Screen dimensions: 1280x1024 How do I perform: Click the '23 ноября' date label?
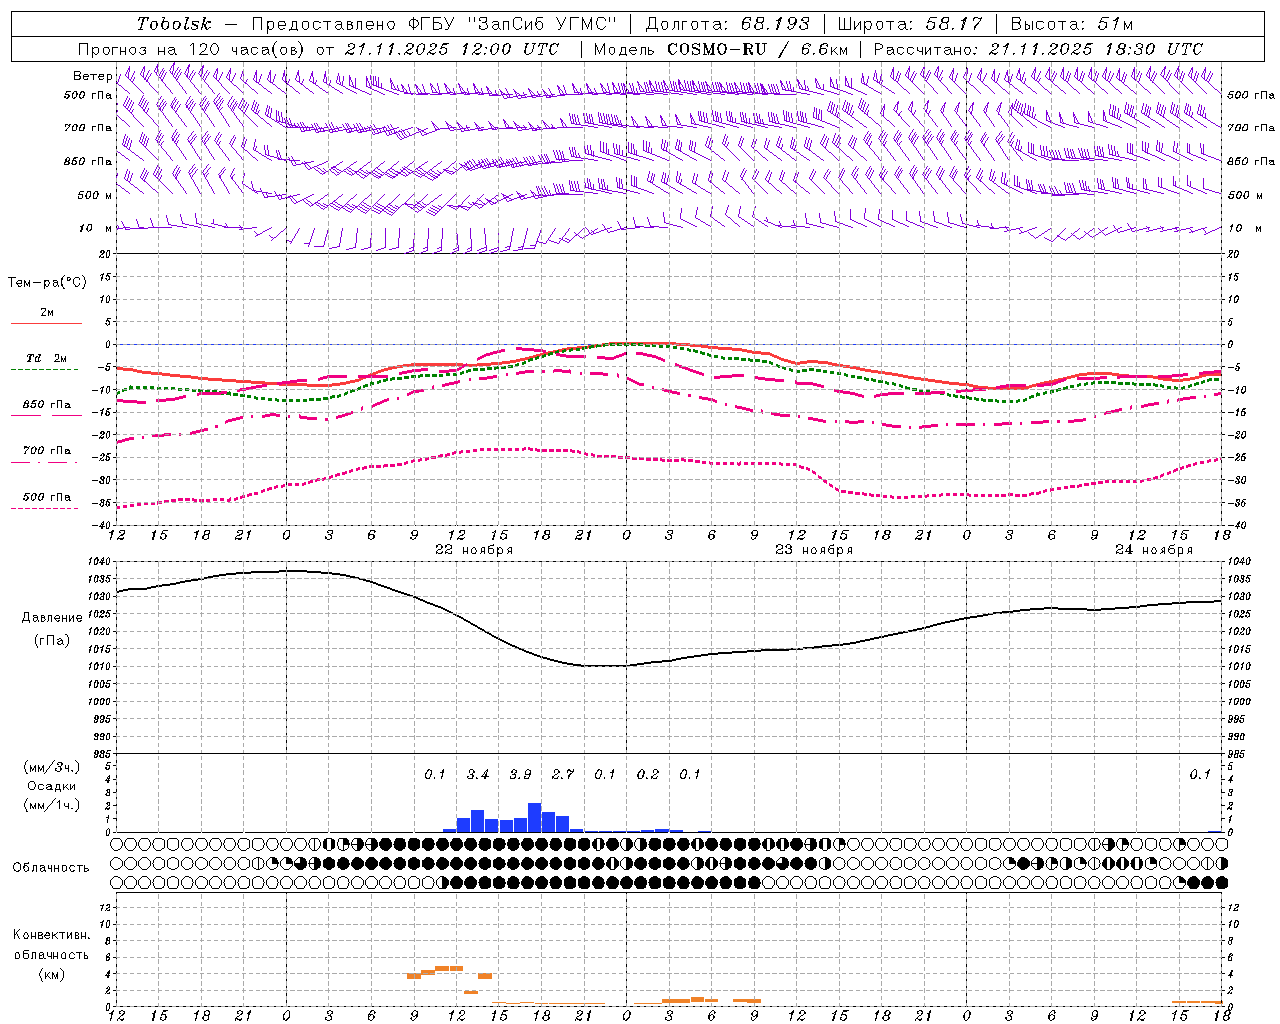click(x=814, y=550)
